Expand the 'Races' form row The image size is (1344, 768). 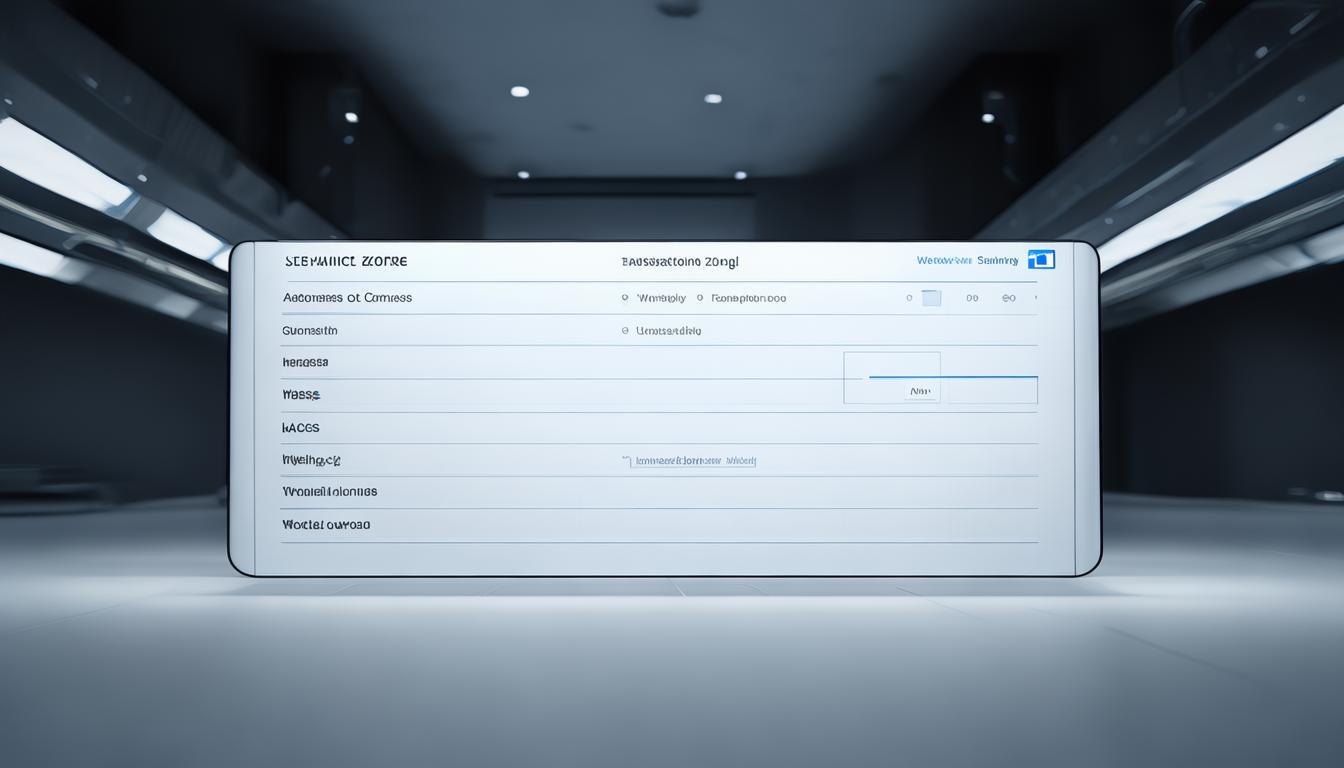coord(300,427)
